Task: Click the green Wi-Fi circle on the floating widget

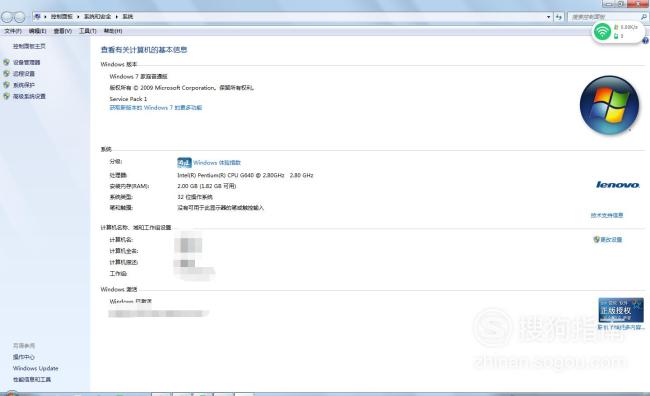Action: tap(602, 32)
